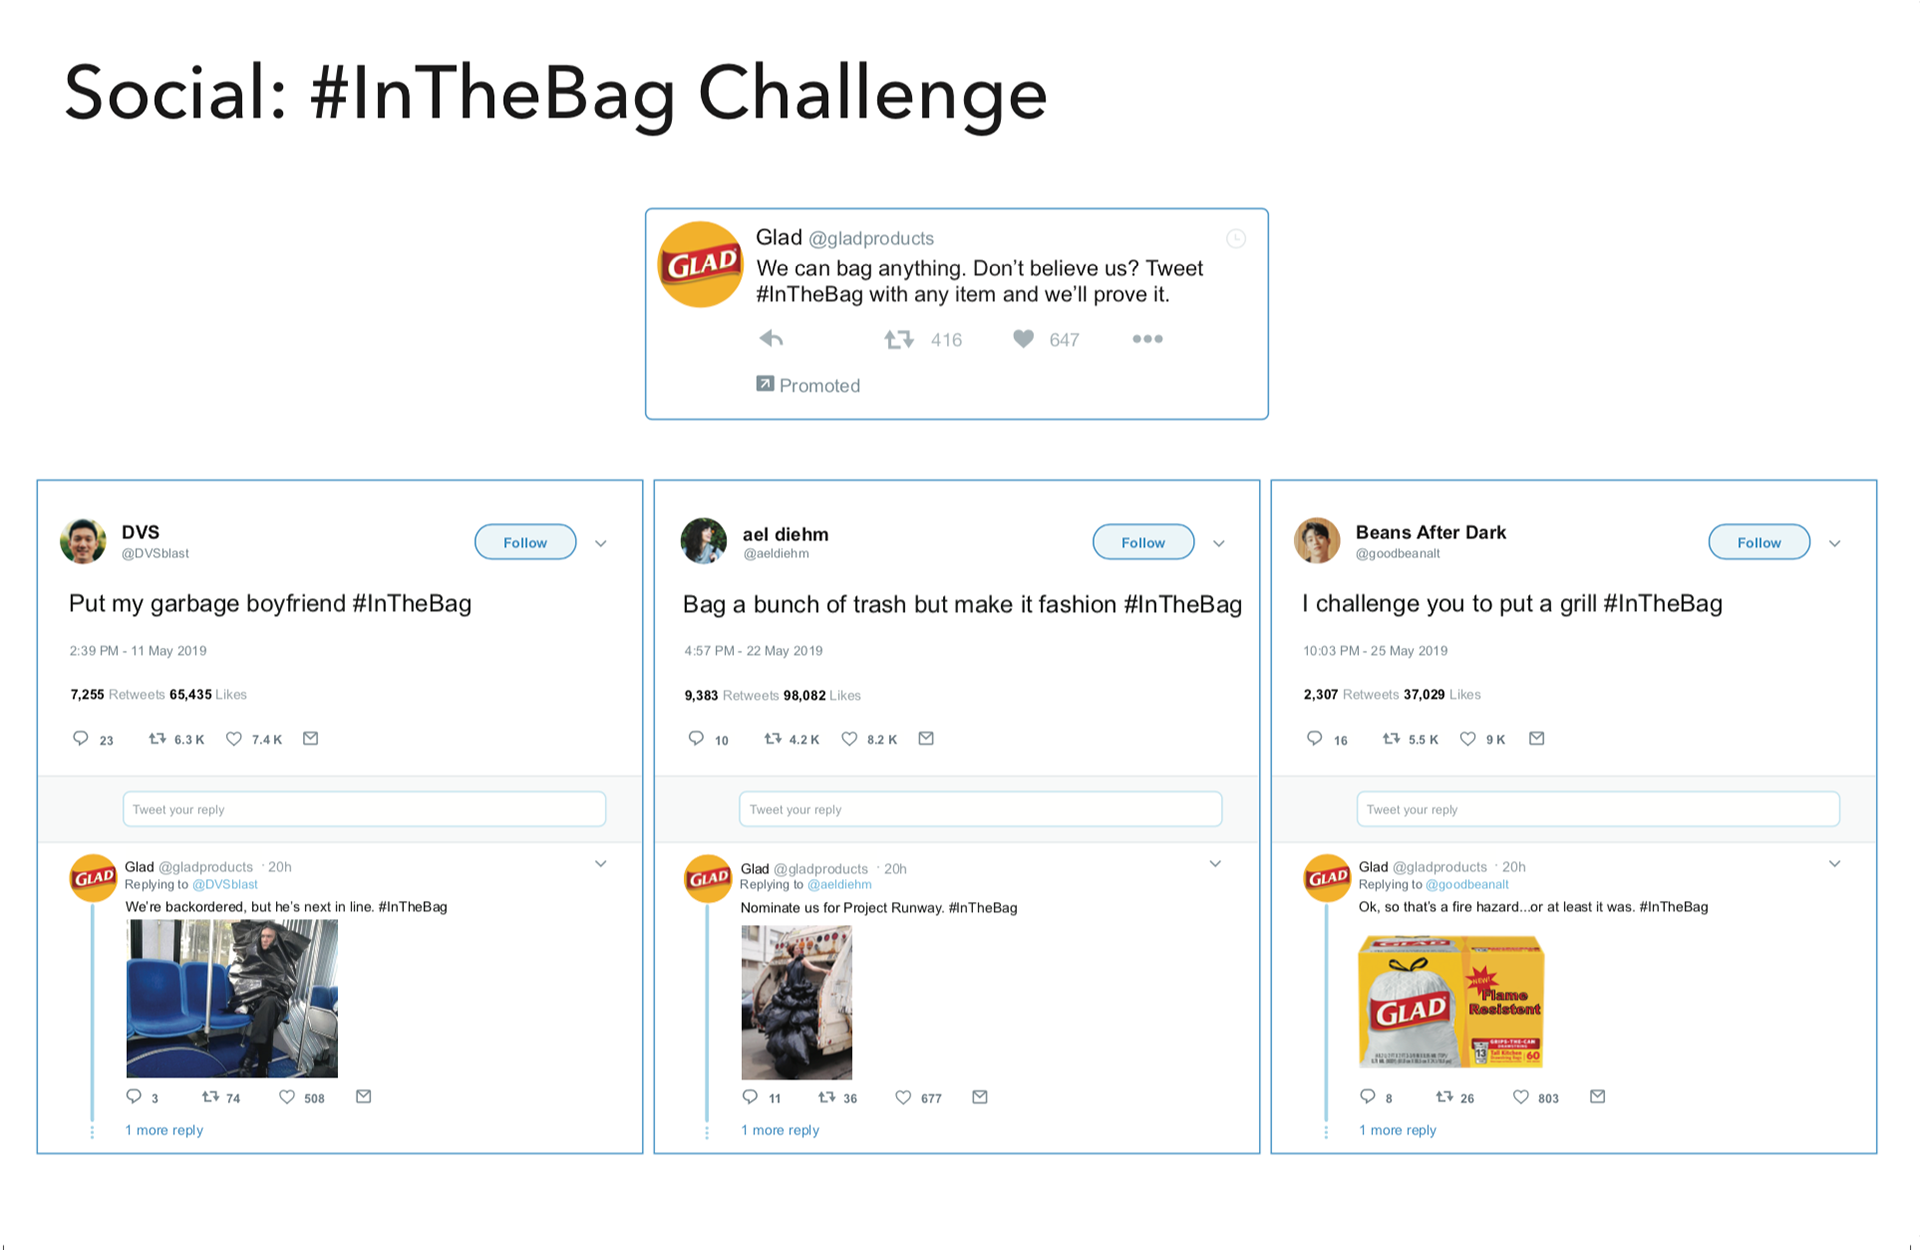Follow ael diehm
The image size is (1920, 1250).
click(x=1143, y=542)
